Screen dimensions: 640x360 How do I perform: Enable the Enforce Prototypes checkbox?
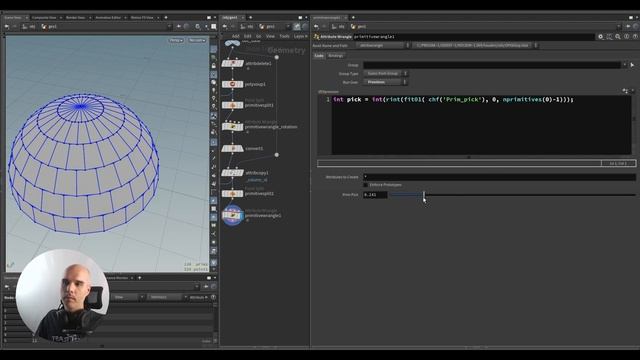coord(366,185)
